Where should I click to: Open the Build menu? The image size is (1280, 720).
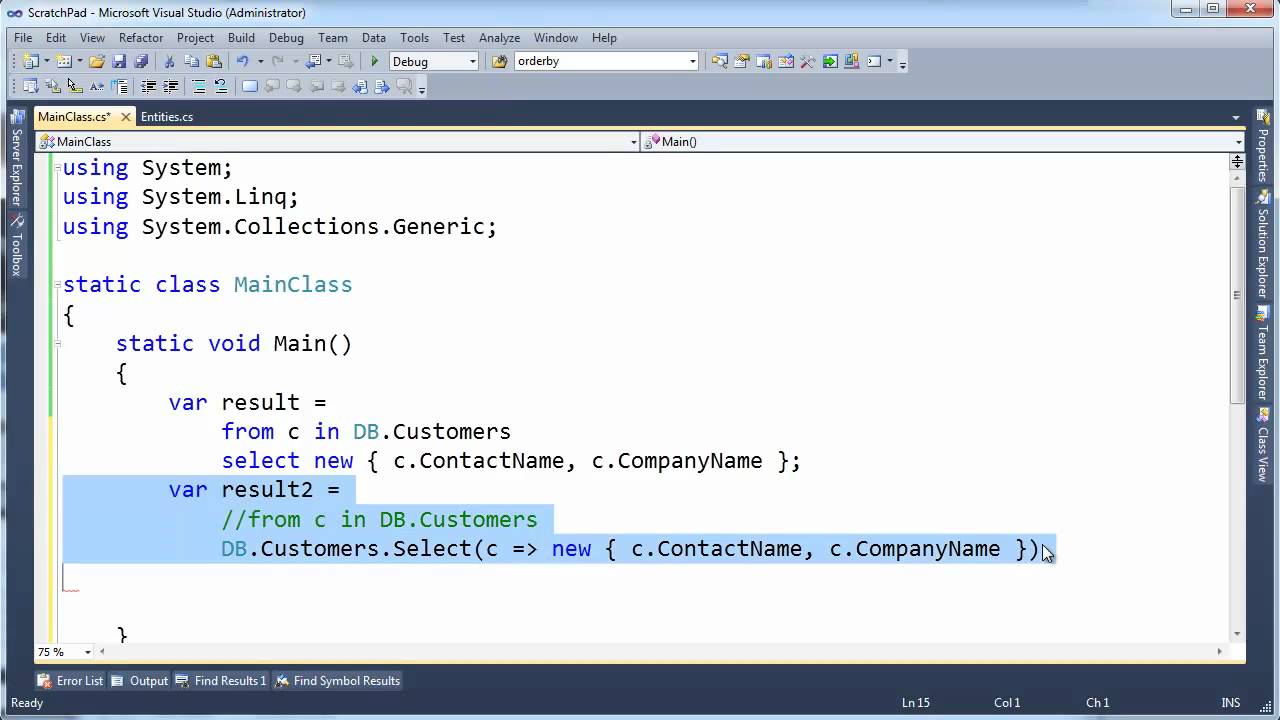pos(241,37)
